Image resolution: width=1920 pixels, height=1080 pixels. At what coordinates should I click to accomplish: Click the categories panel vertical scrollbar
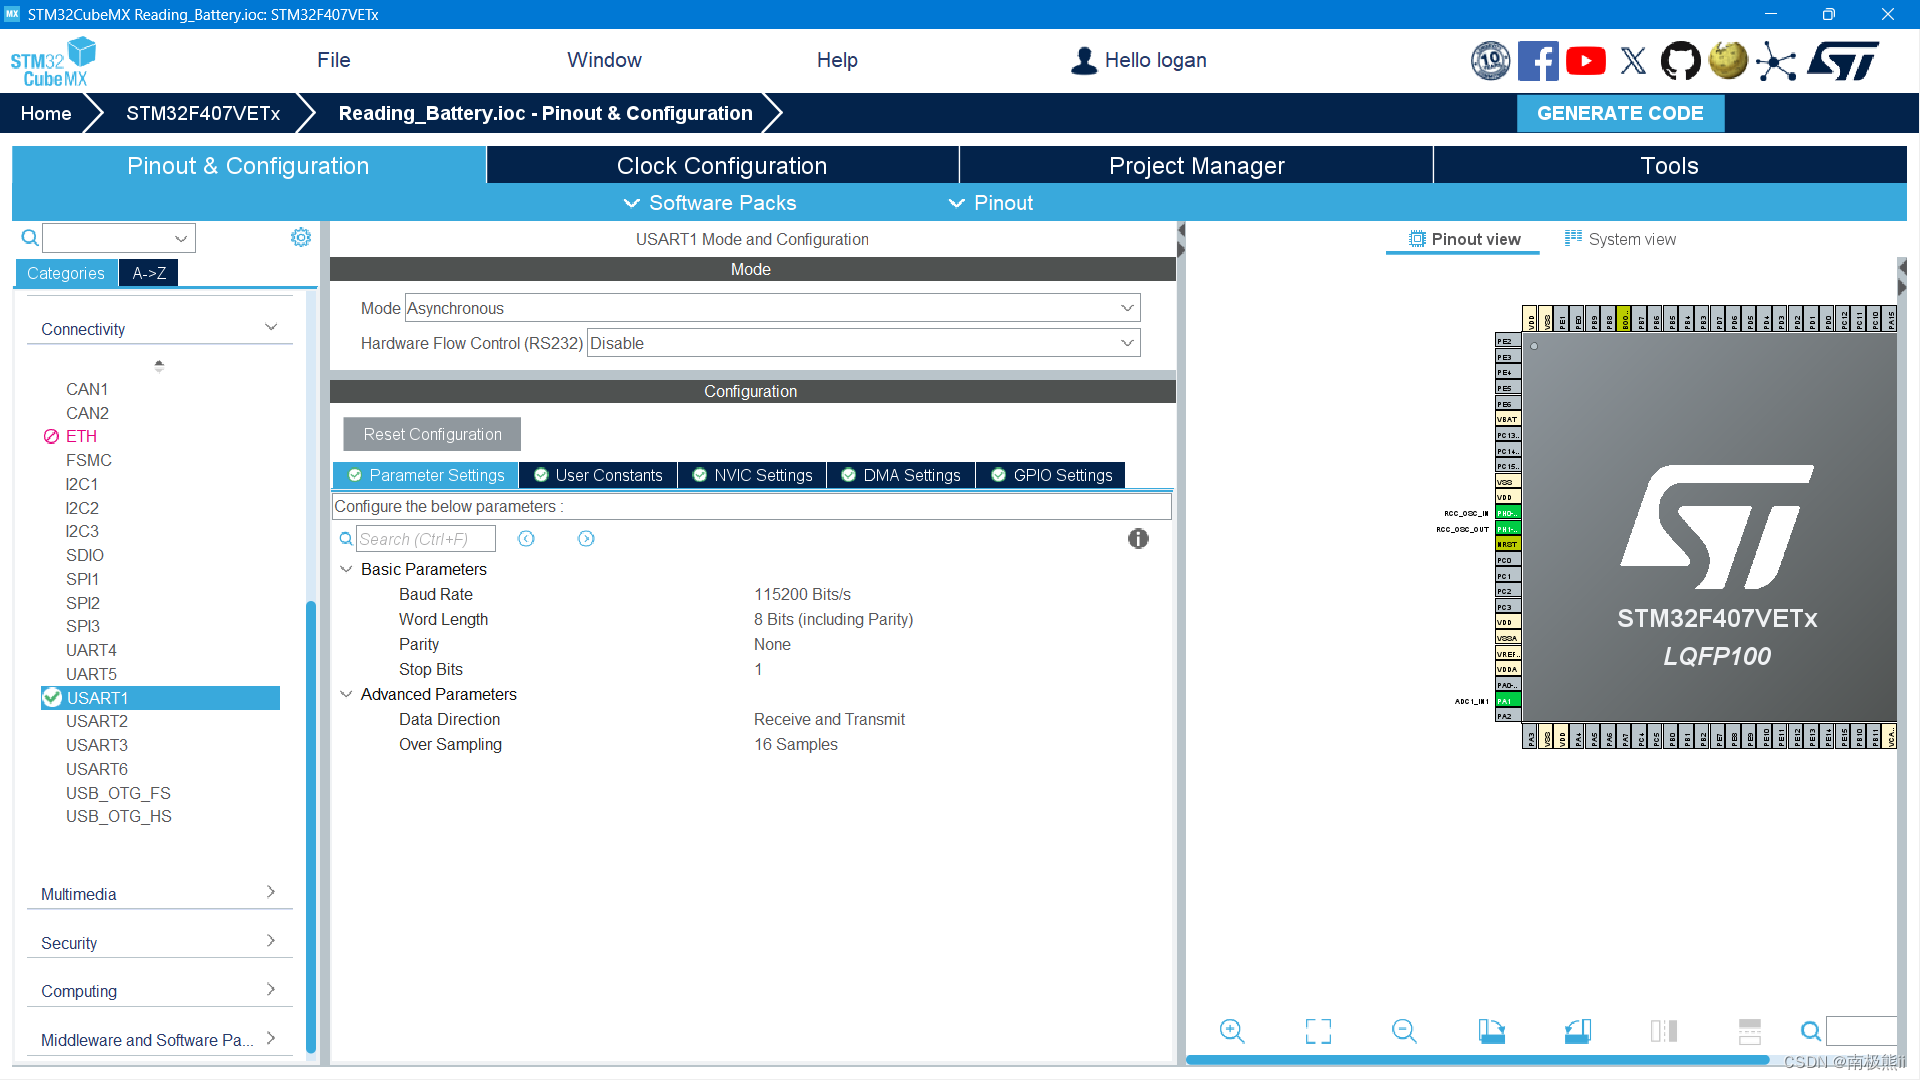(x=311, y=826)
